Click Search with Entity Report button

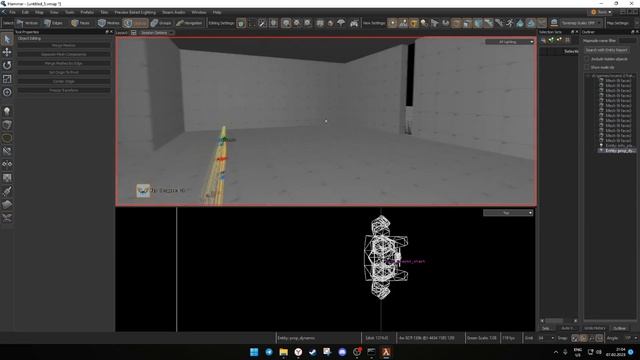point(606,50)
